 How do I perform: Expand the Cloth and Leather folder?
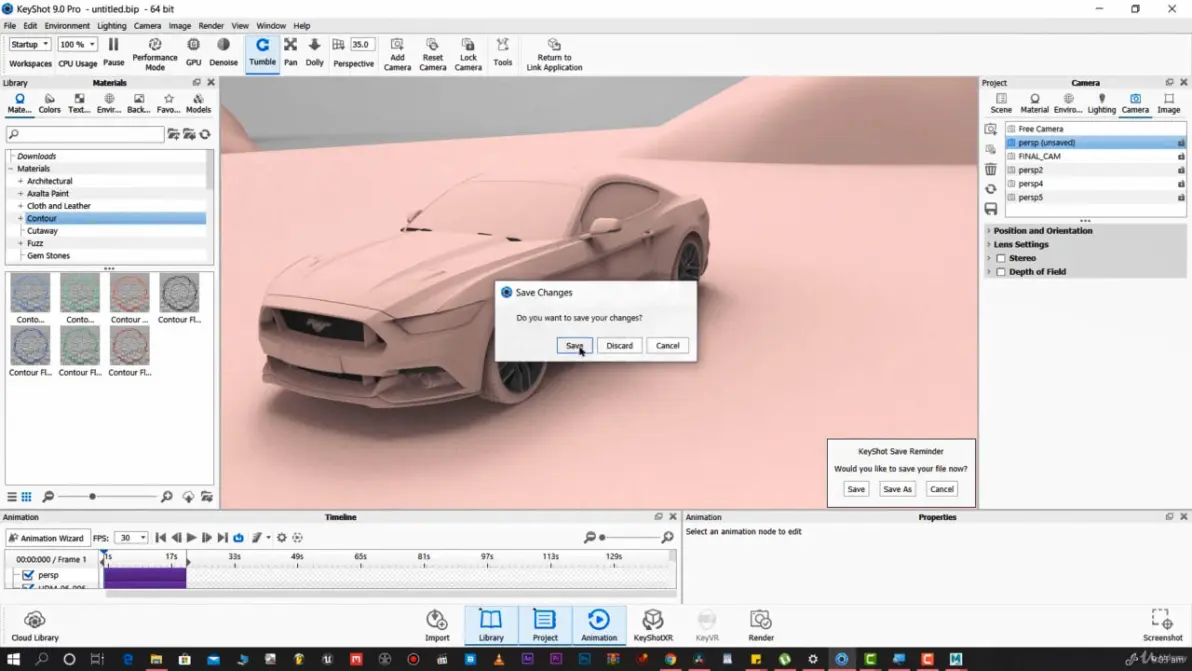tap(21, 206)
